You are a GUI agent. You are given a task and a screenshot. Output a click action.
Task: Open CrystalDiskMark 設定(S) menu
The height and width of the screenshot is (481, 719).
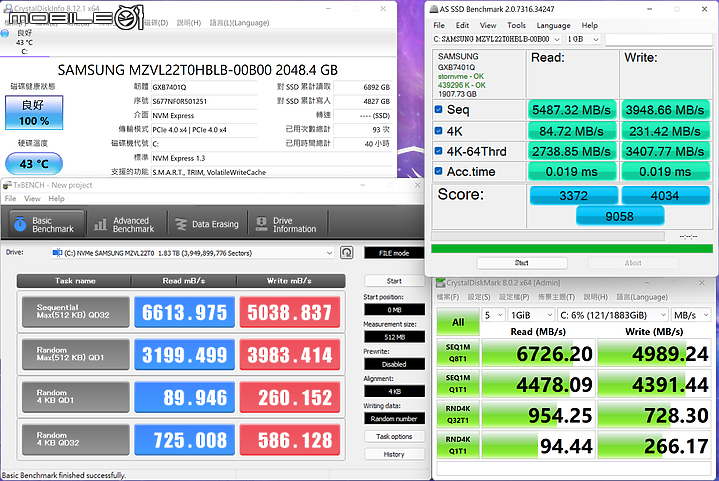(x=479, y=297)
